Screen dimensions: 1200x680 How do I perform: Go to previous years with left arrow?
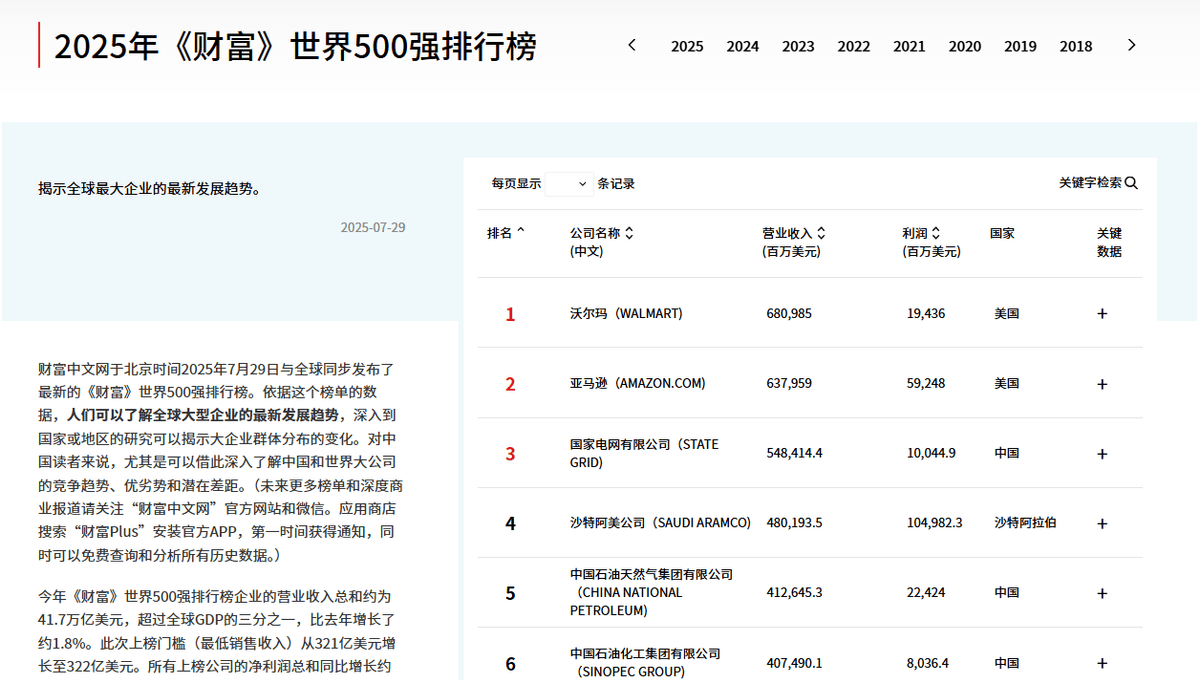click(632, 45)
